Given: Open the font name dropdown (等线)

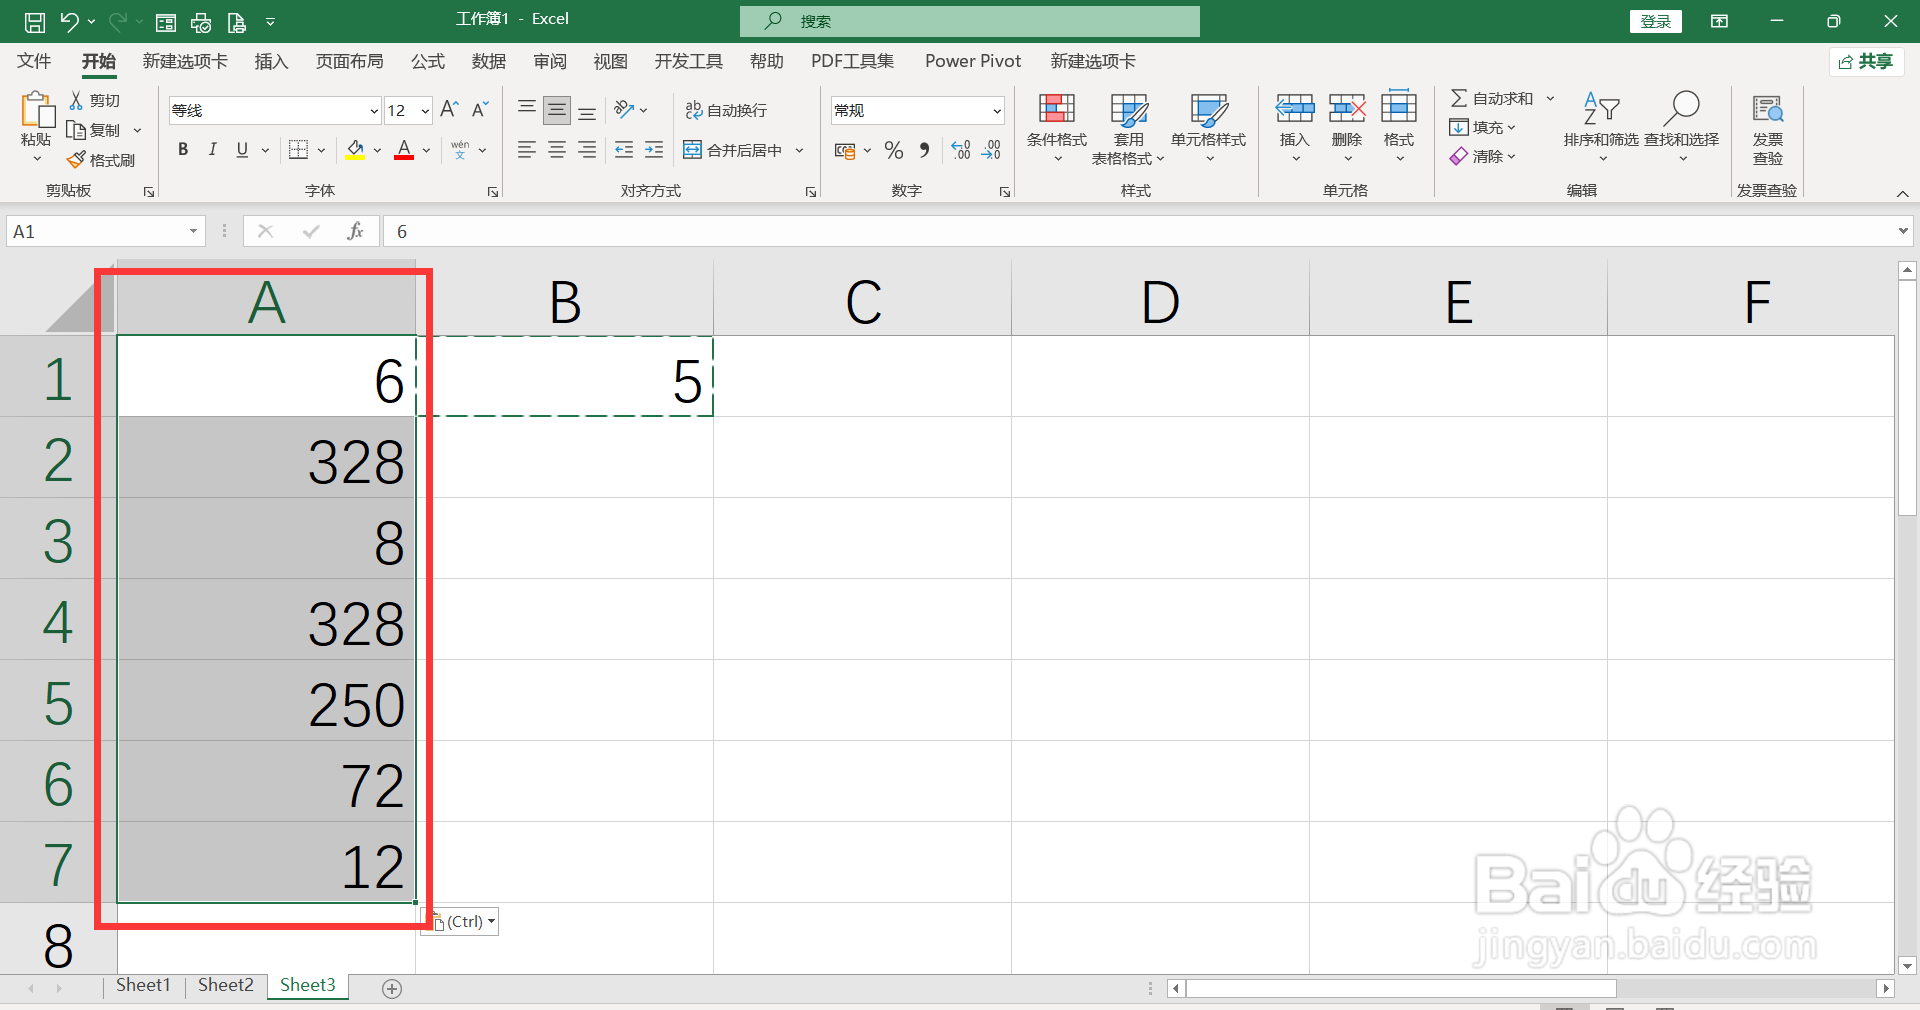Looking at the screenshot, I should click(374, 111).
